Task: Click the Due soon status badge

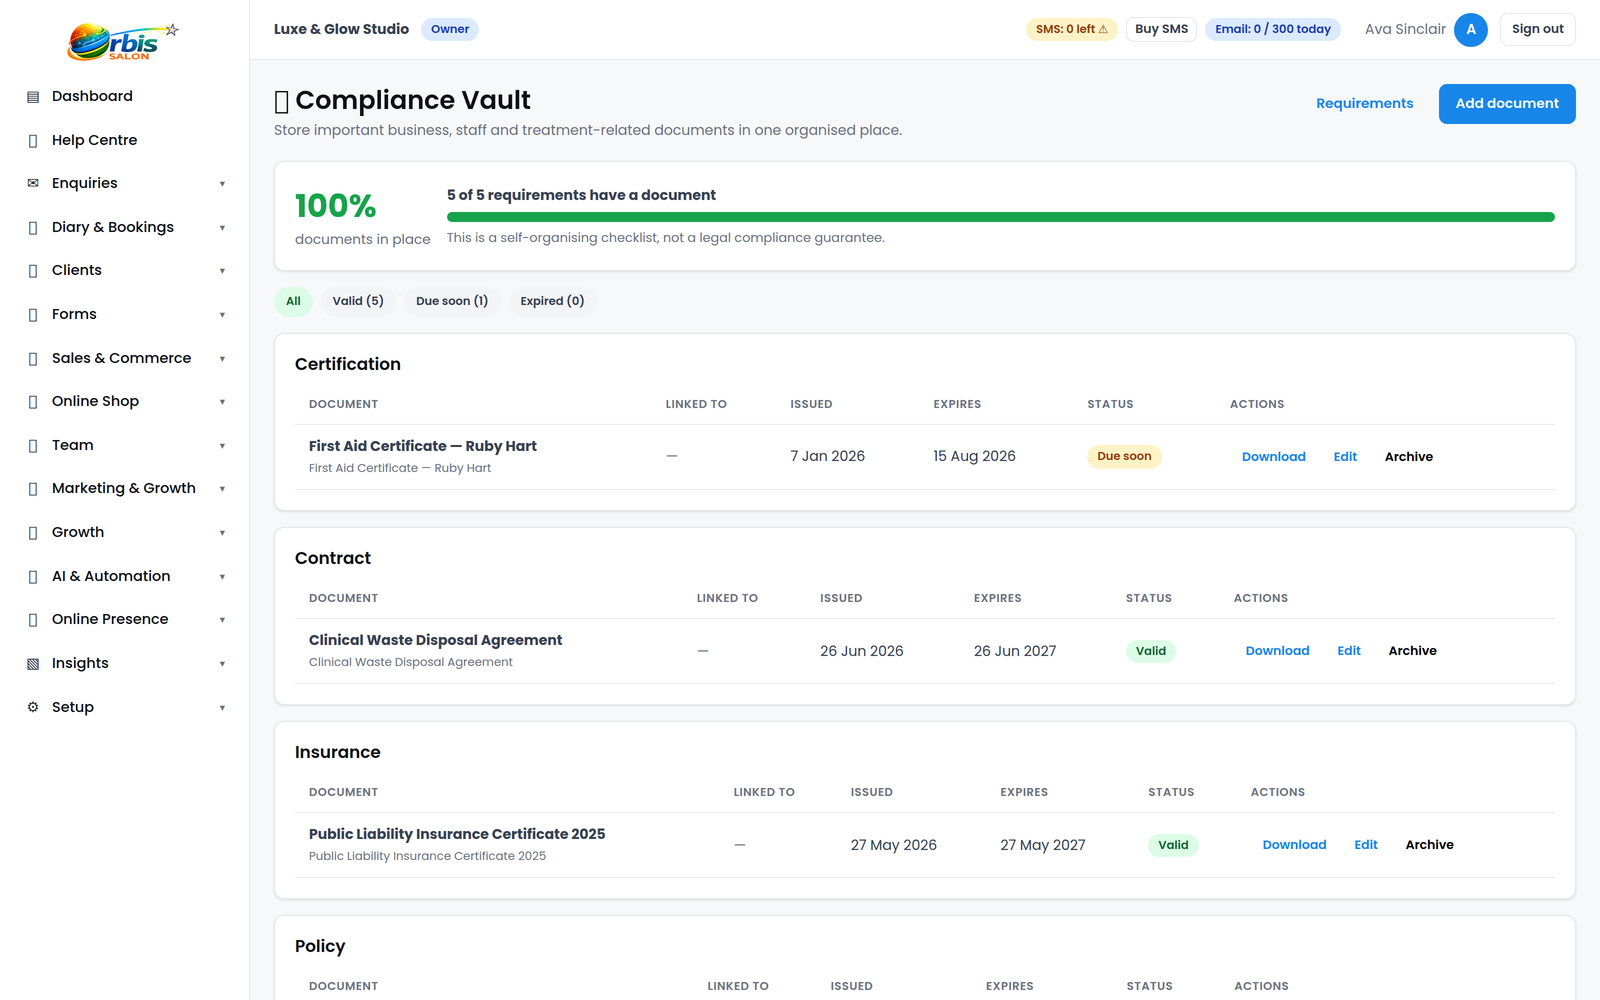Action: [1124, 456]
